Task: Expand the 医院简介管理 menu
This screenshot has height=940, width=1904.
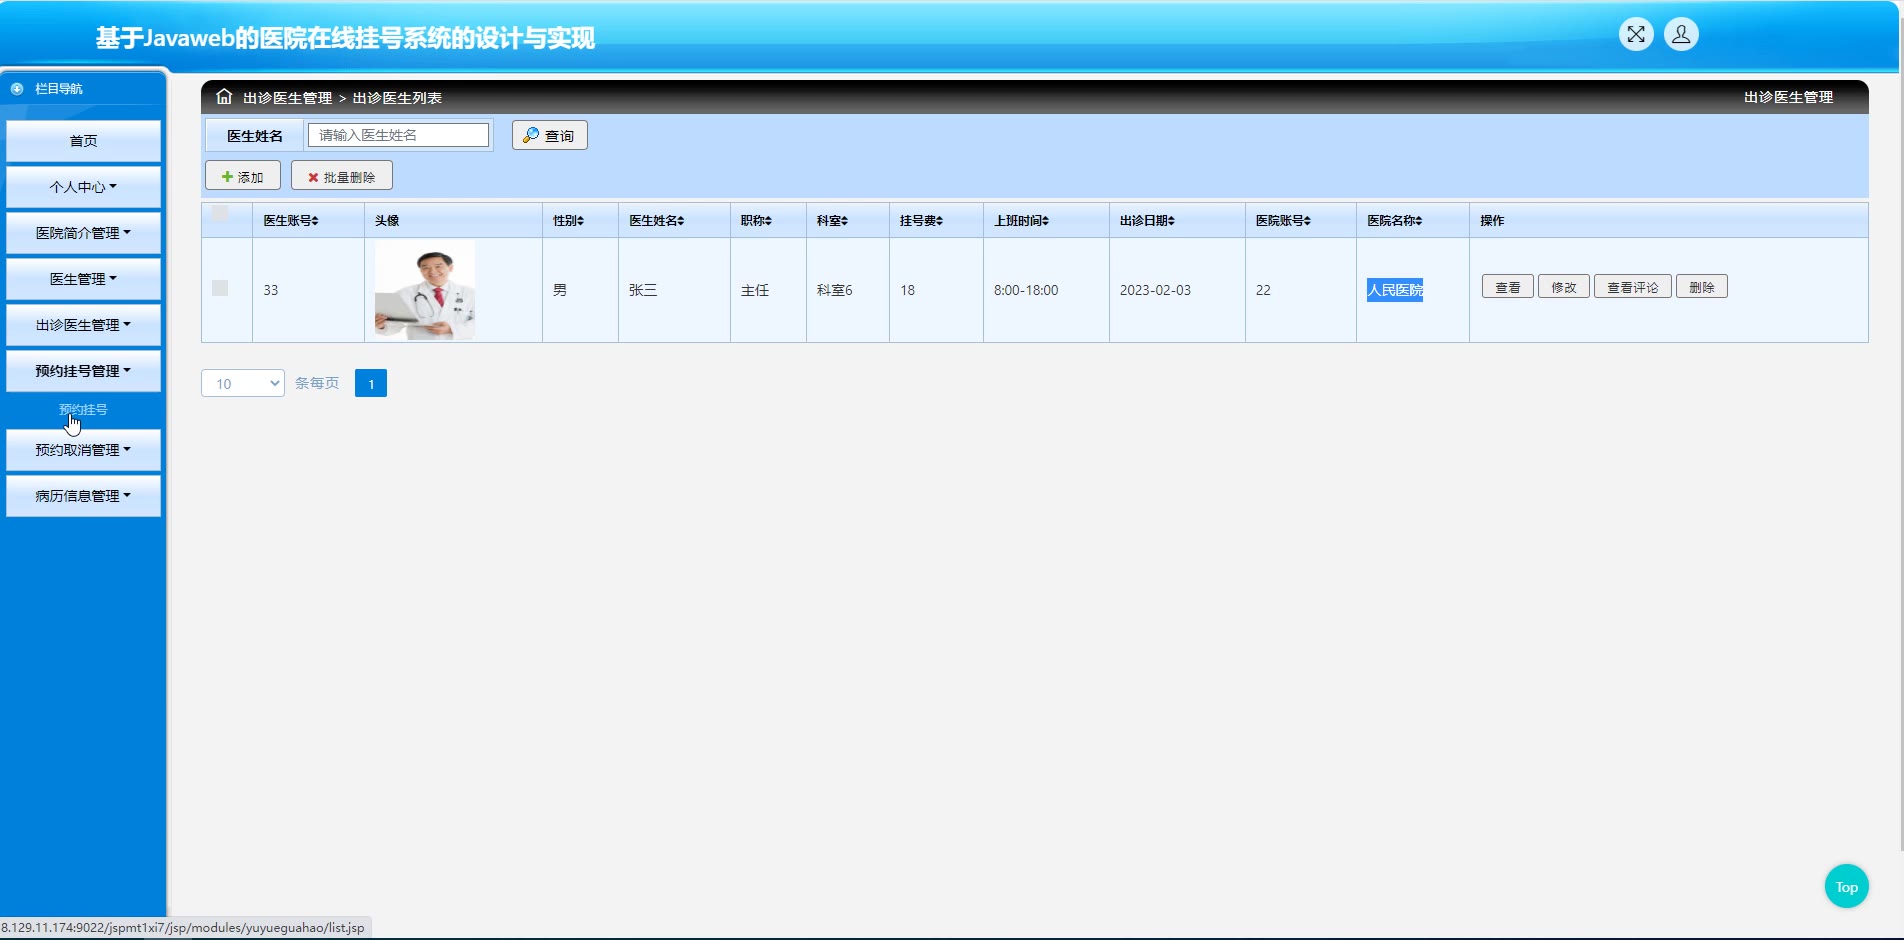Action: (x=84, y=233)
